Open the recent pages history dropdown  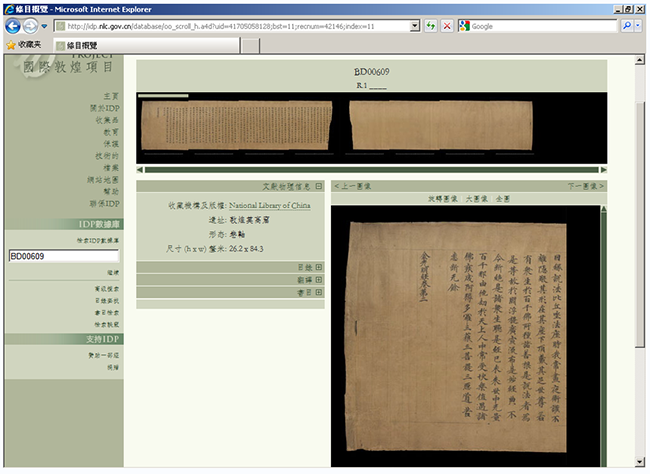pos(44,27)
